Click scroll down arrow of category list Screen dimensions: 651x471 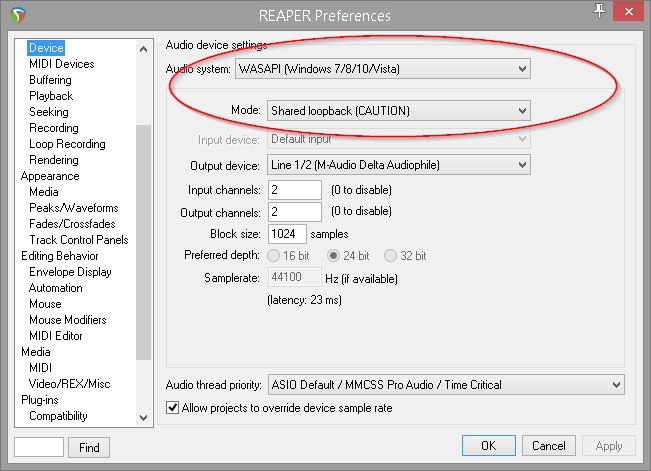[144, 417]
